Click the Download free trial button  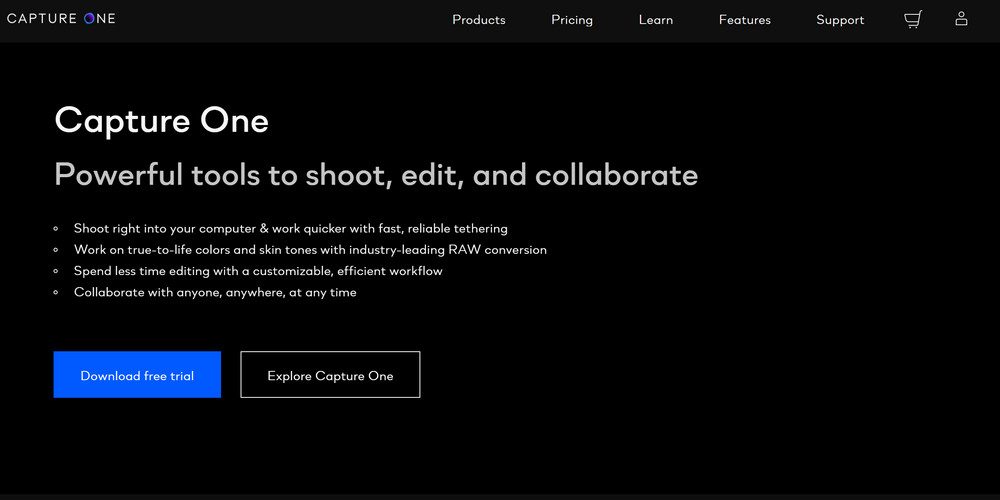click(137, 374)
